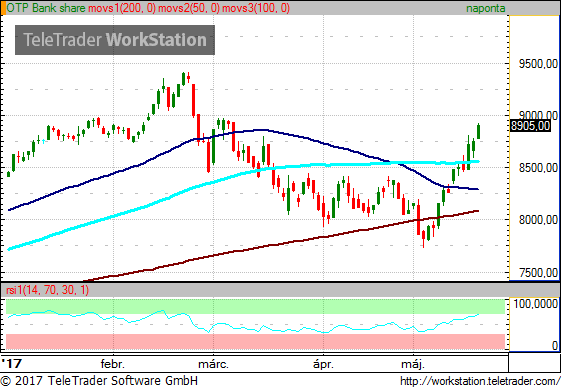
Task: Click the RSI 0 axis label
Action: (x=555, y=345)
